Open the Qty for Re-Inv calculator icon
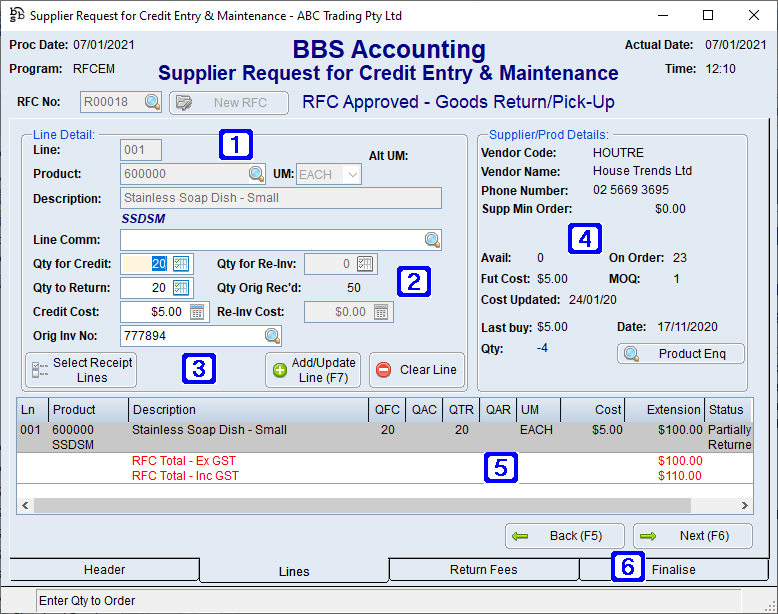Viewport: 778px width, 614px height. pos(365,264)
